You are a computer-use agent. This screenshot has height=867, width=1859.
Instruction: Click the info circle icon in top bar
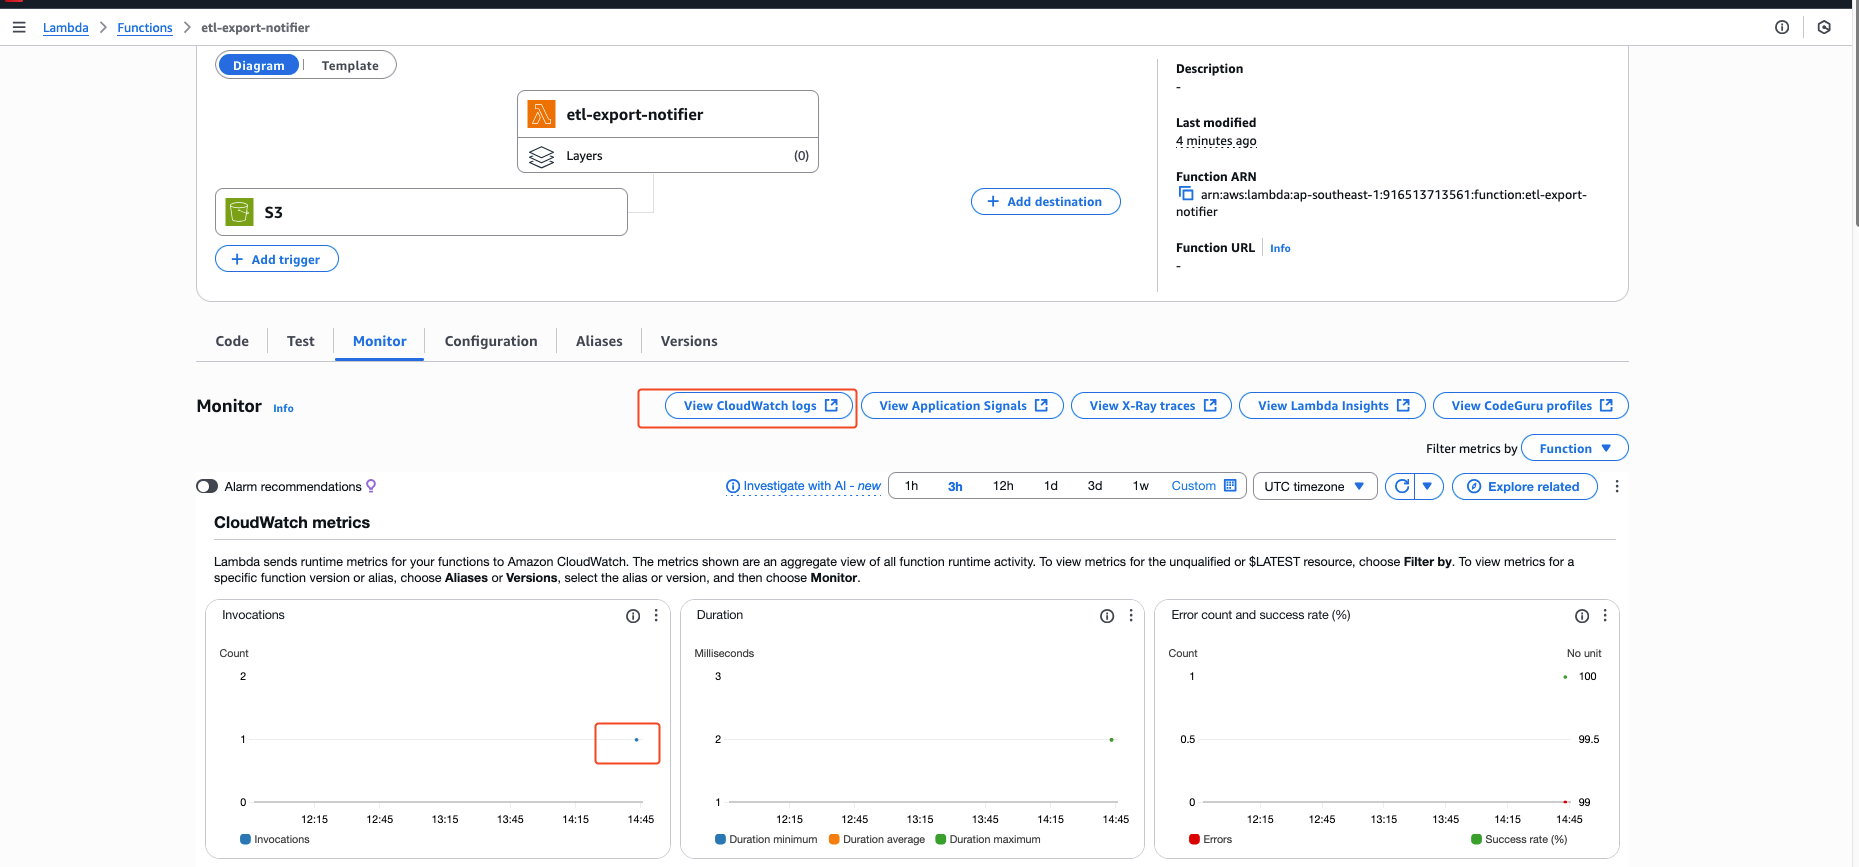click(x=1782, y=27)
